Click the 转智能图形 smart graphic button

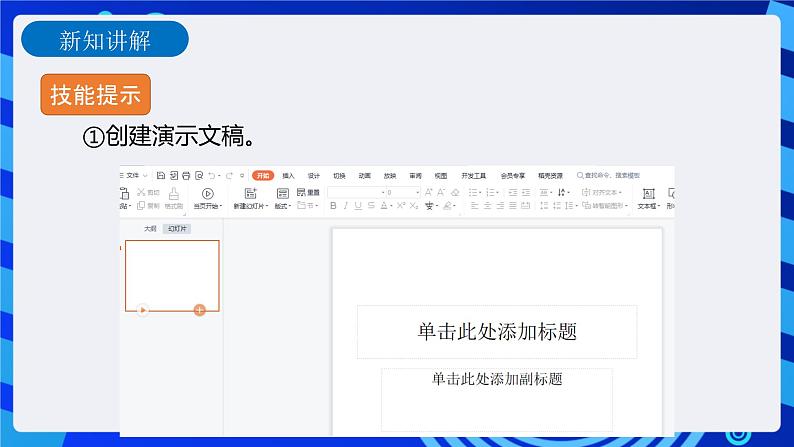pyautogui.click(x=605, y=205)
